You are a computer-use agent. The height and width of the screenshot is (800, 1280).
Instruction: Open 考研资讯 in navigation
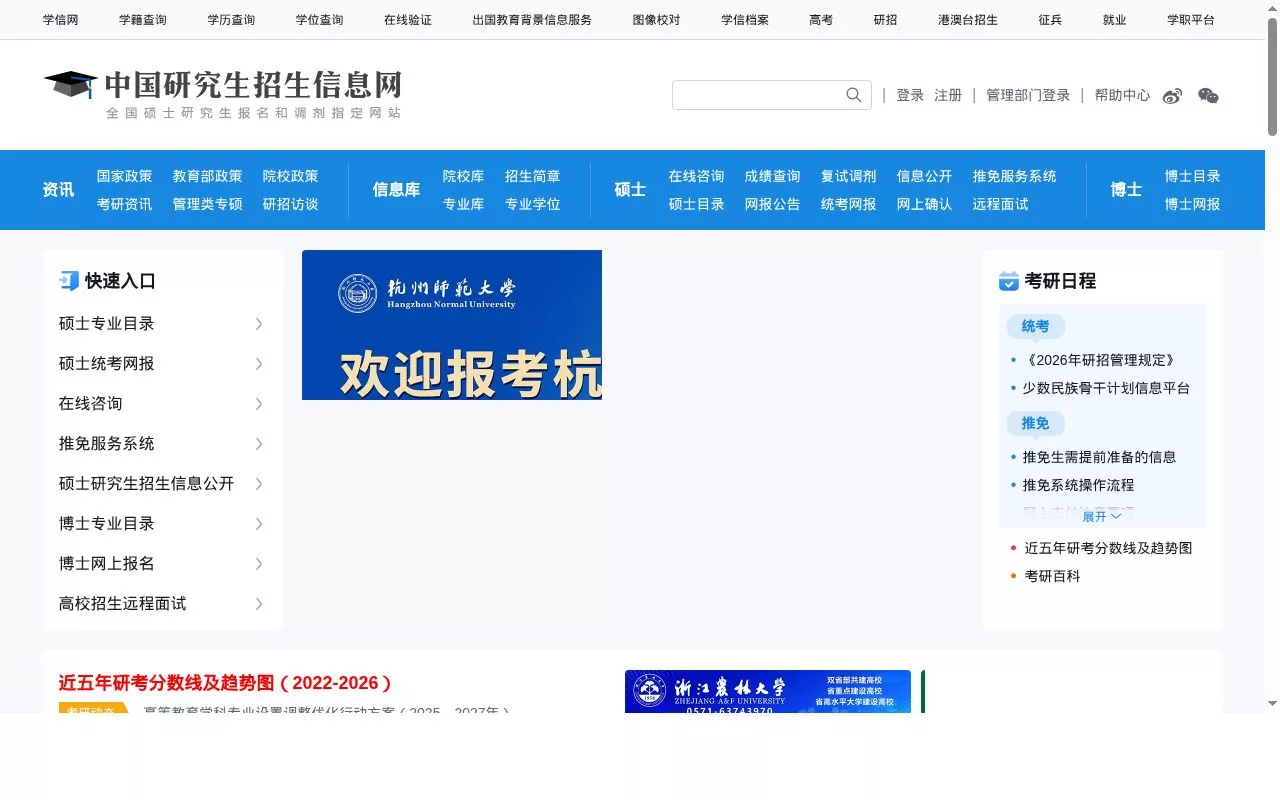pos(125,204)
